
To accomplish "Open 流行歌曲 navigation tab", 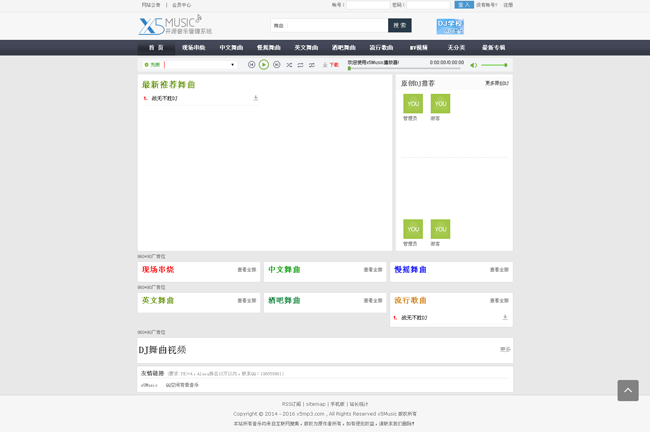I will click(x=381, y=48).
